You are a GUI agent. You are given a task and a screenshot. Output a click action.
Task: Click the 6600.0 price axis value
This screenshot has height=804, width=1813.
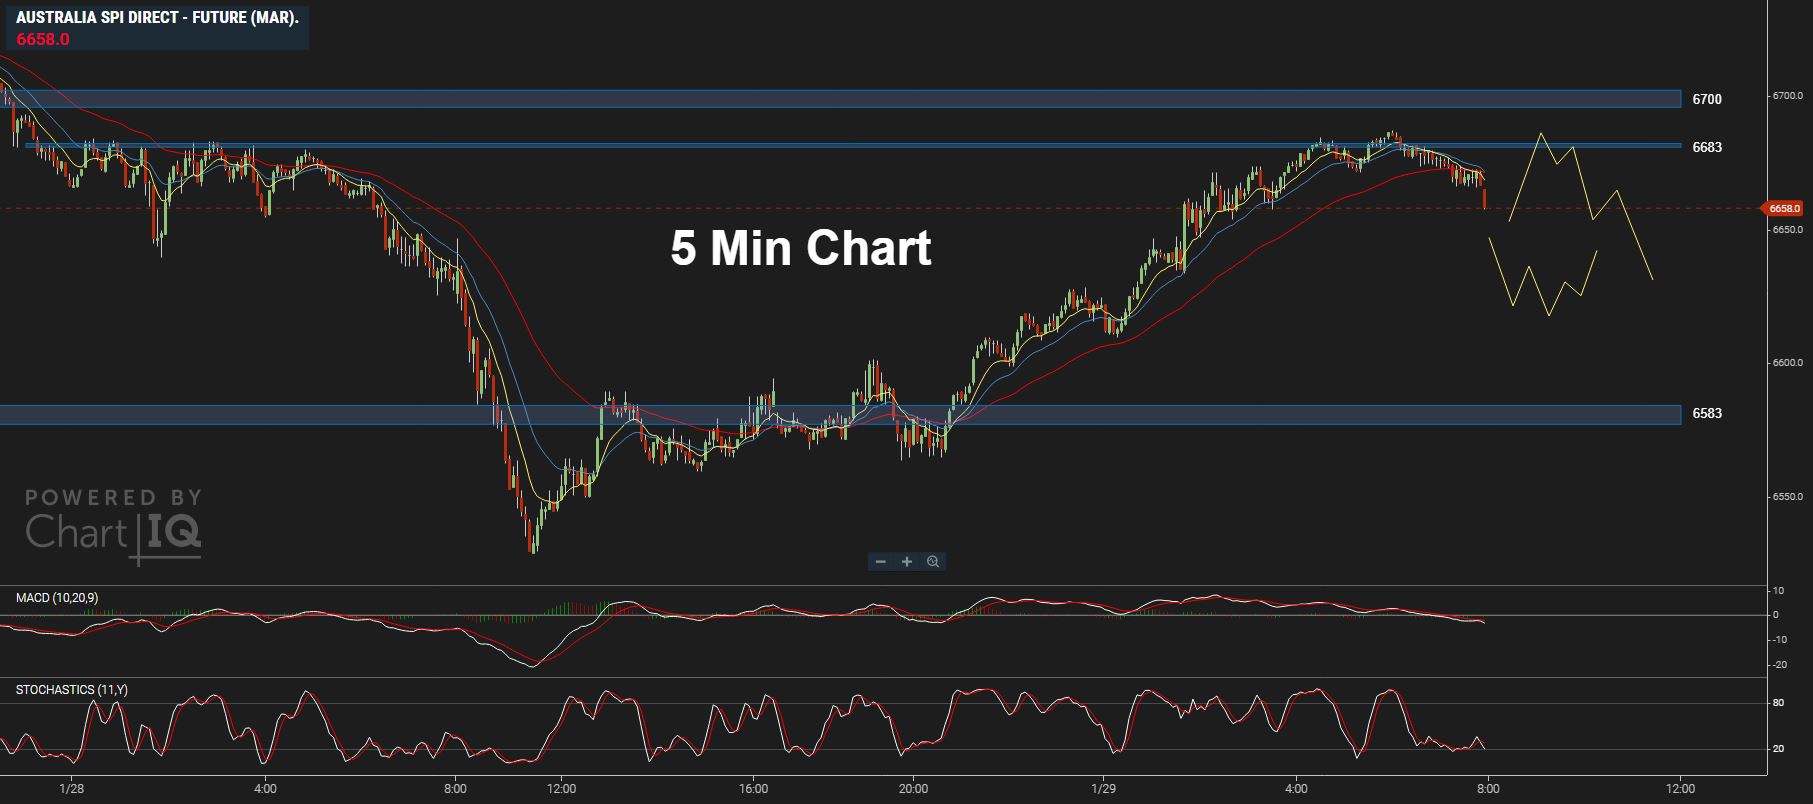click(1787, 363)
